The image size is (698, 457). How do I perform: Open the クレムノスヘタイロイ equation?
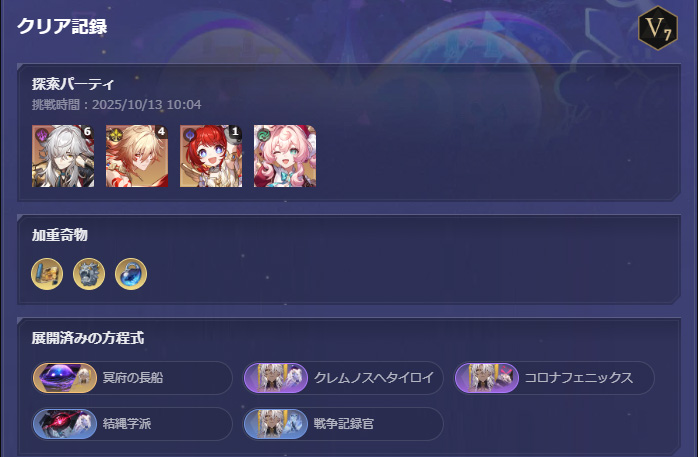click(x=343, y=378)
